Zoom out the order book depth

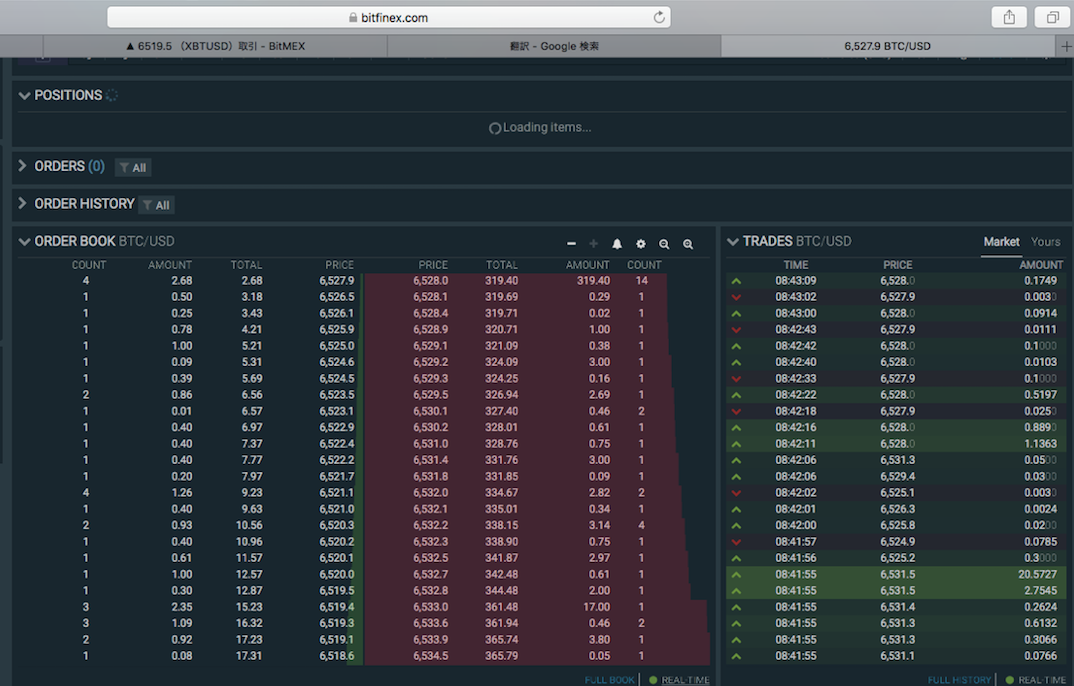664,244
